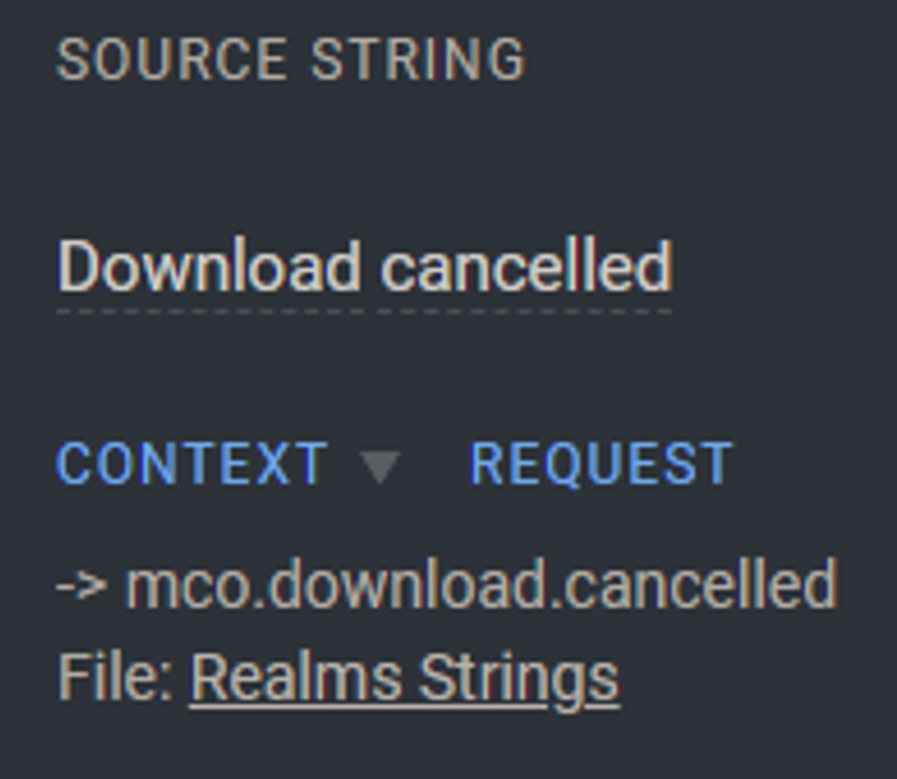897x779 pixels.
Task: Open the REQUEST context link
Action: [601, 464]
